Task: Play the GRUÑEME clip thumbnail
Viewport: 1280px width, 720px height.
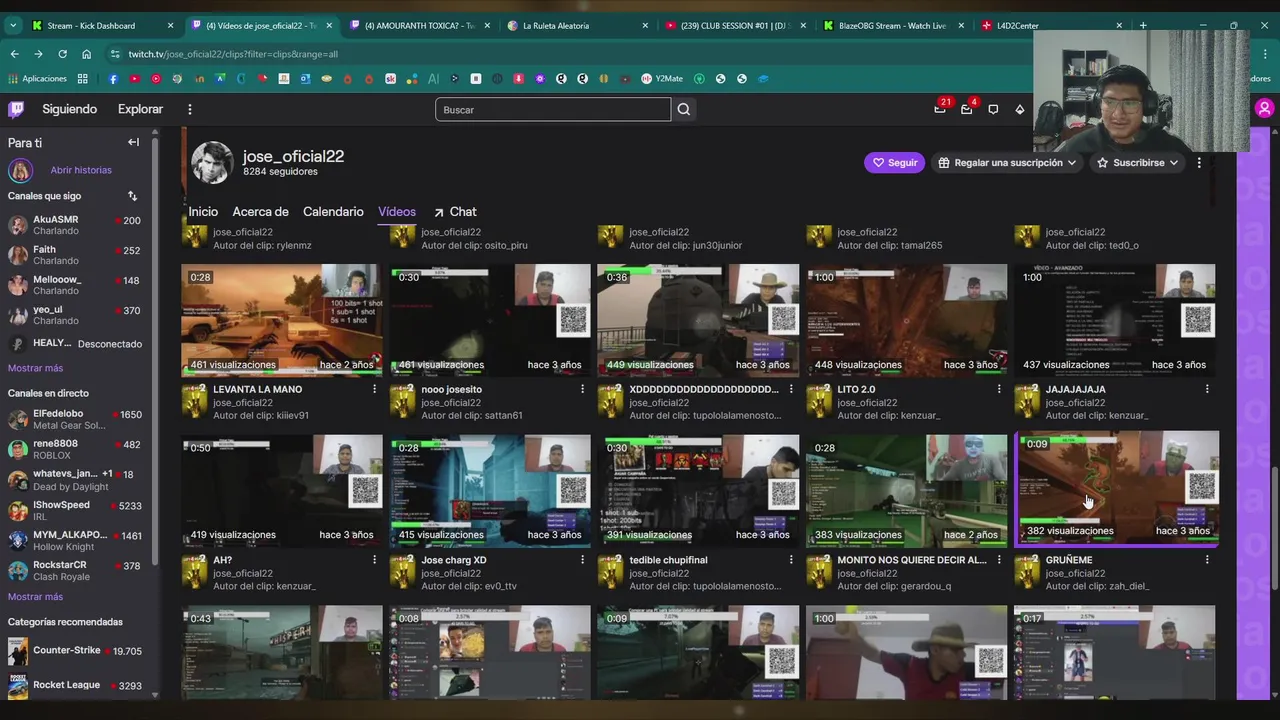Action: click(1117, 489)
